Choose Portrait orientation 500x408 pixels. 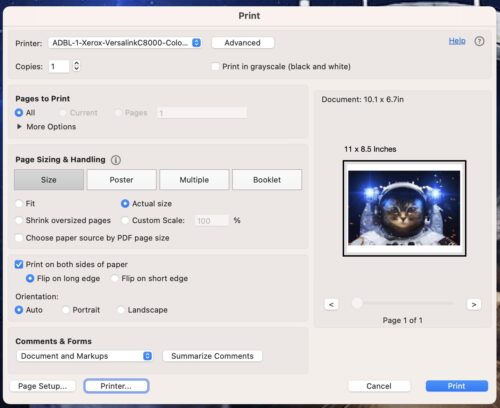pyautogui.click(x=66, y=310)
